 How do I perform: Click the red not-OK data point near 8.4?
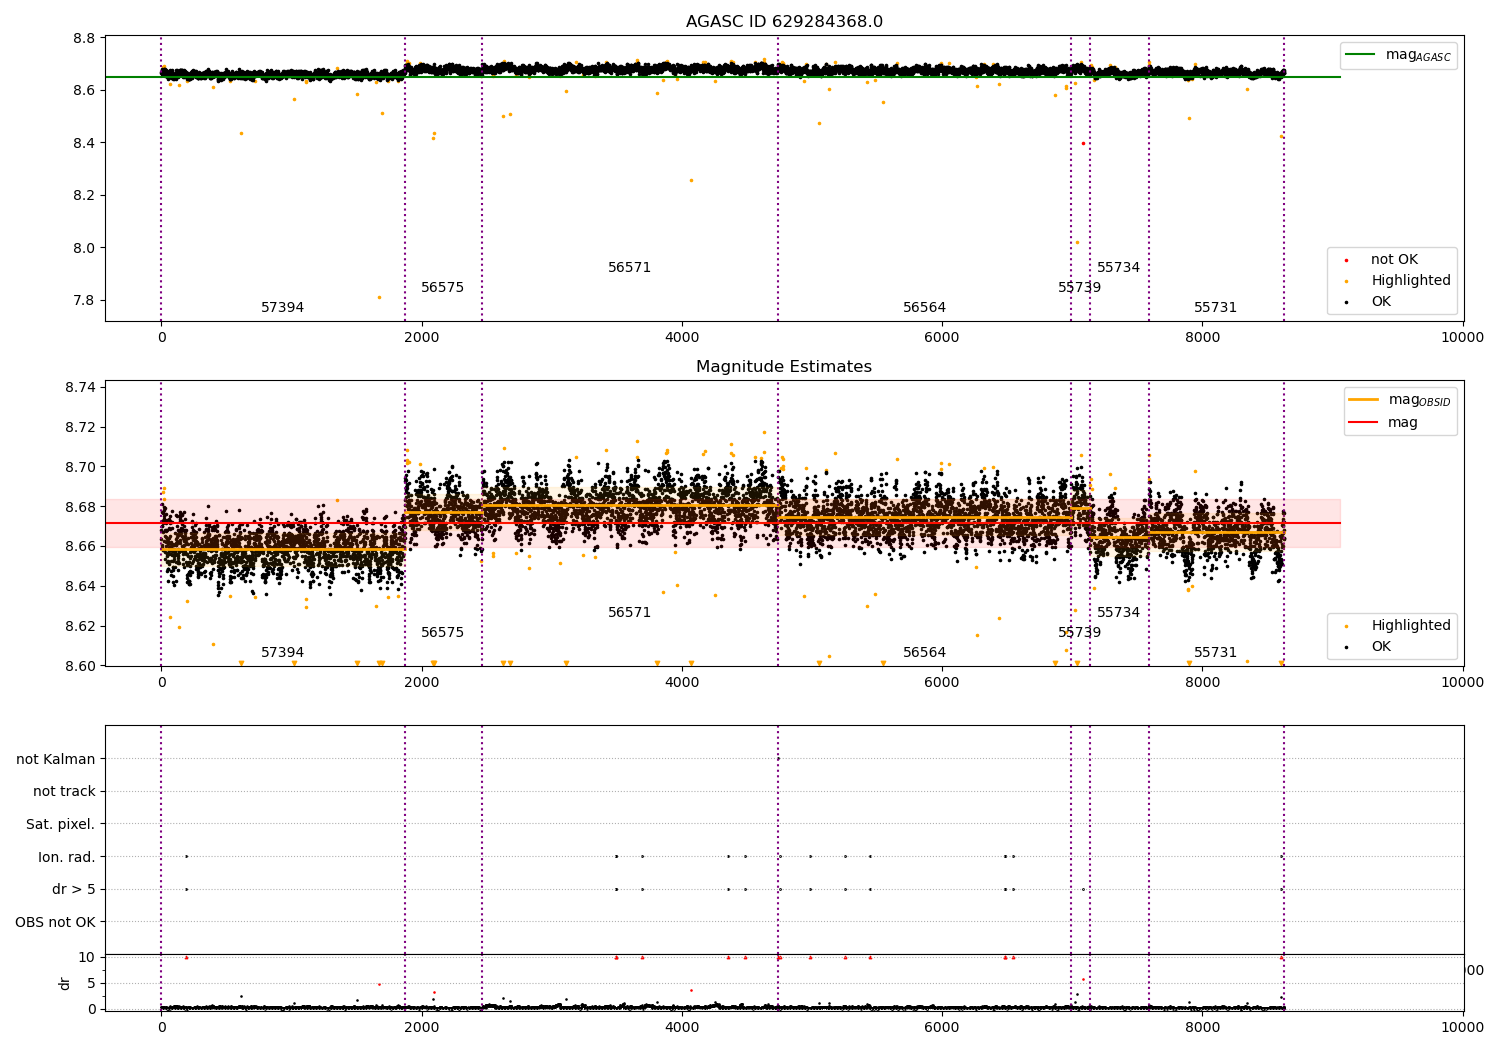[1082, 143]
